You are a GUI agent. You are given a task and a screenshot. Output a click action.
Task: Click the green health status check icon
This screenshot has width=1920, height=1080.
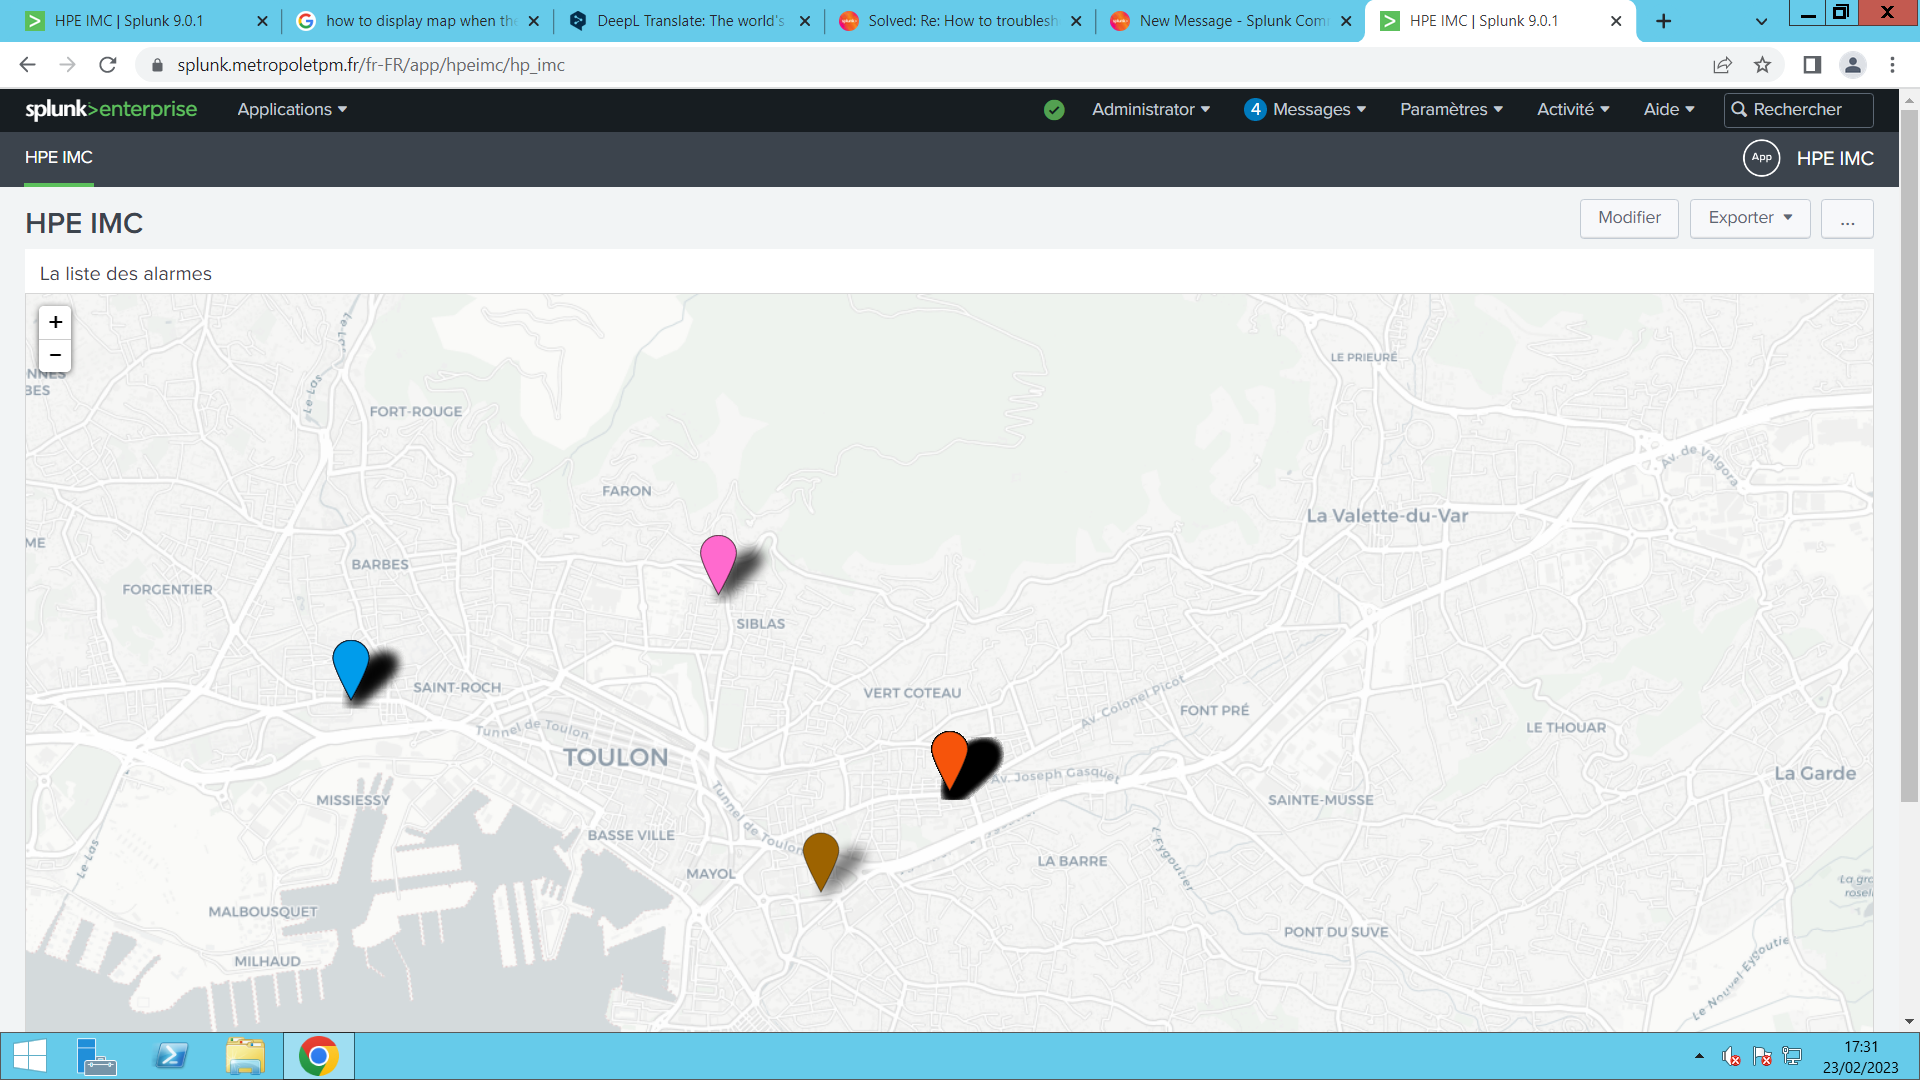(1054, 110)
